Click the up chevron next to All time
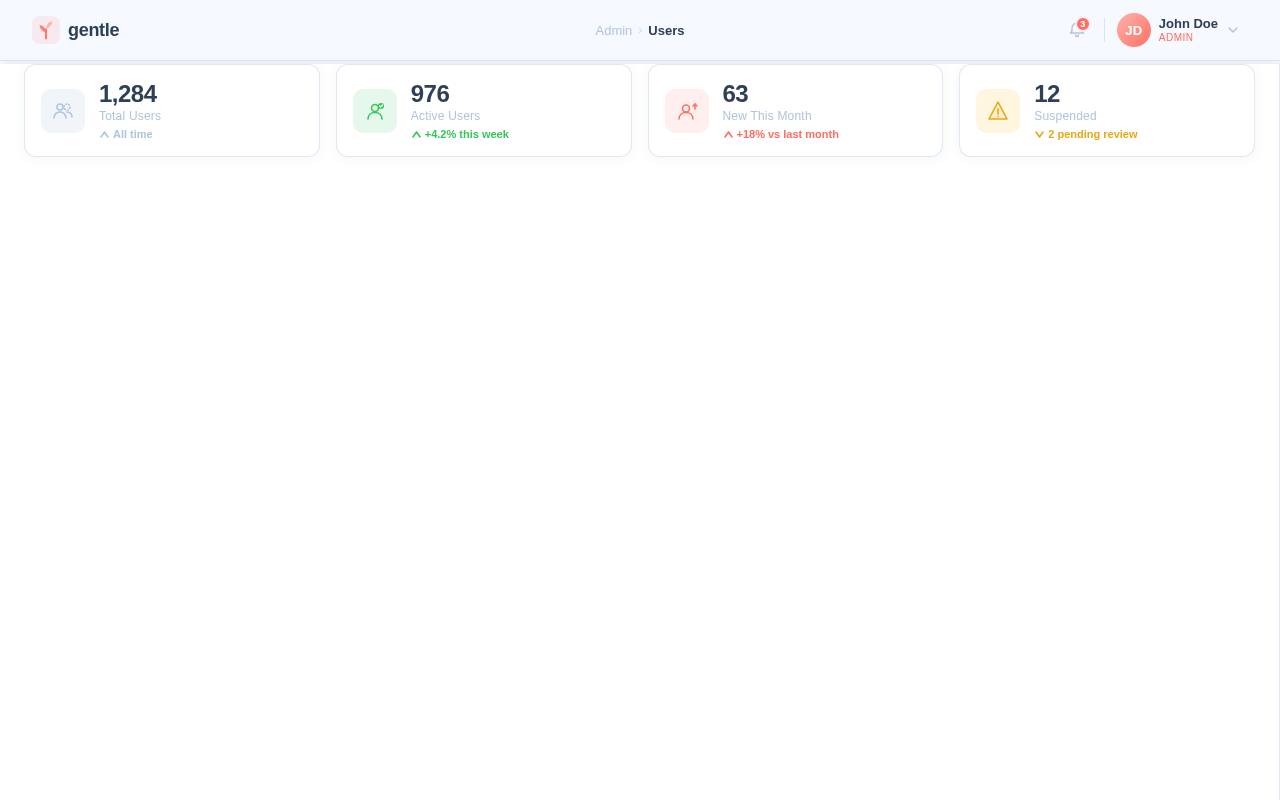Image resolution: width=1280 pixels, height=800 pixels. tap(104, 134)
